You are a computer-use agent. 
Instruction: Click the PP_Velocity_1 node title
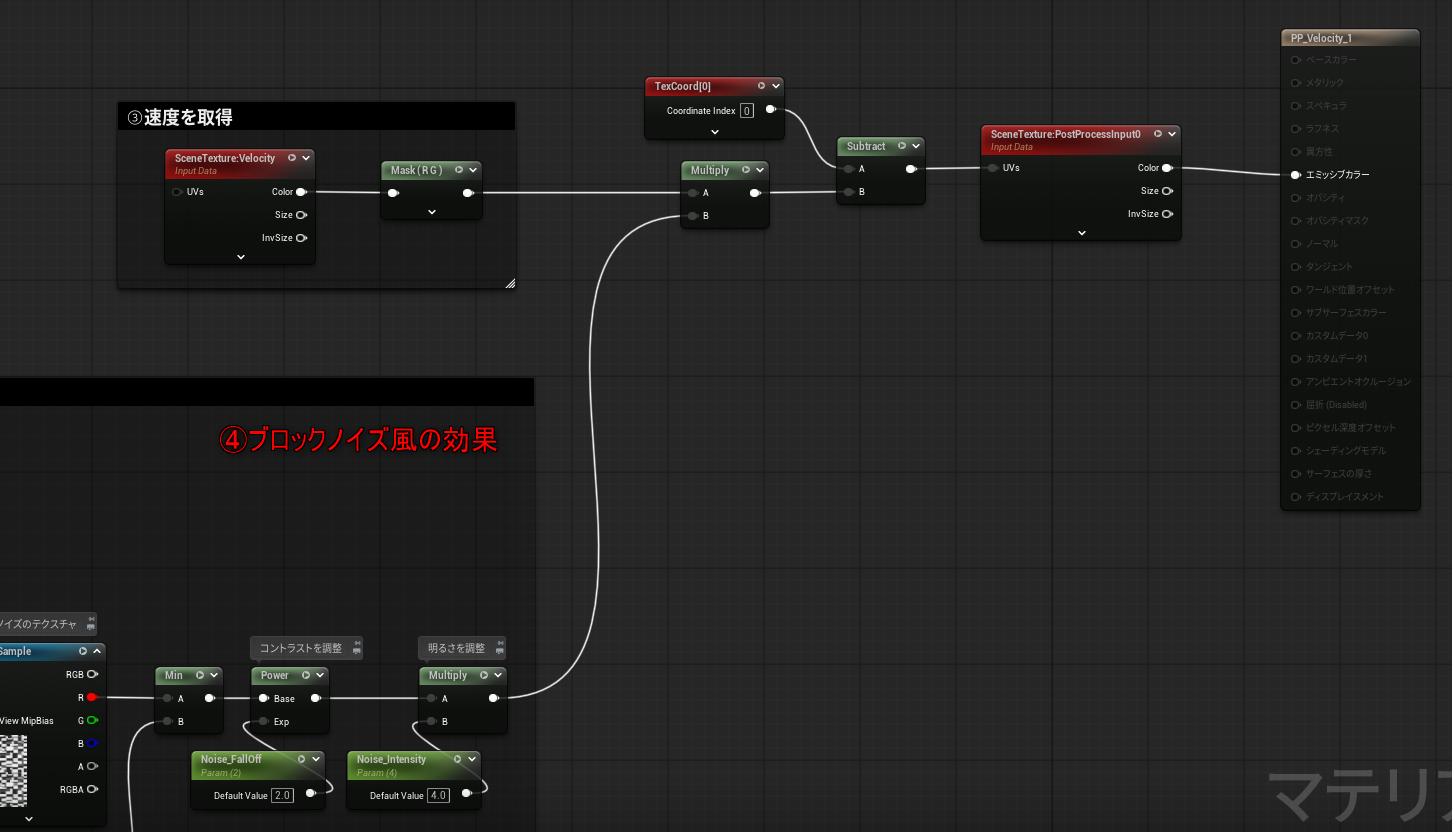(1321, 38)
